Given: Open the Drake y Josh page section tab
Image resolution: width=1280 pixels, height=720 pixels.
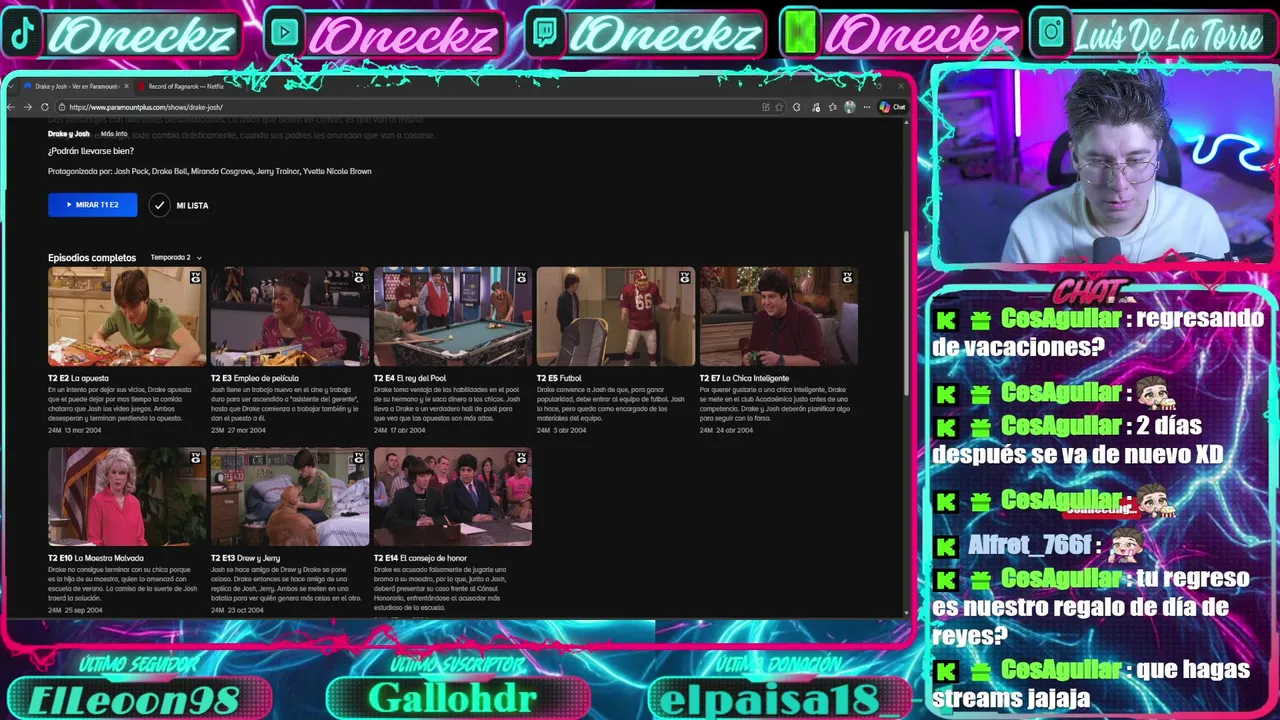Looking at the screenshot, I should (69, 134).
